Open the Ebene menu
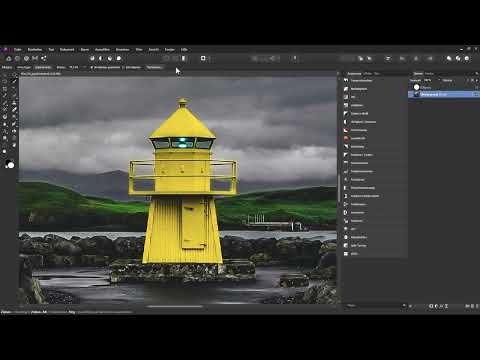The height and width of the screenshot is (360, 480). 85,49
